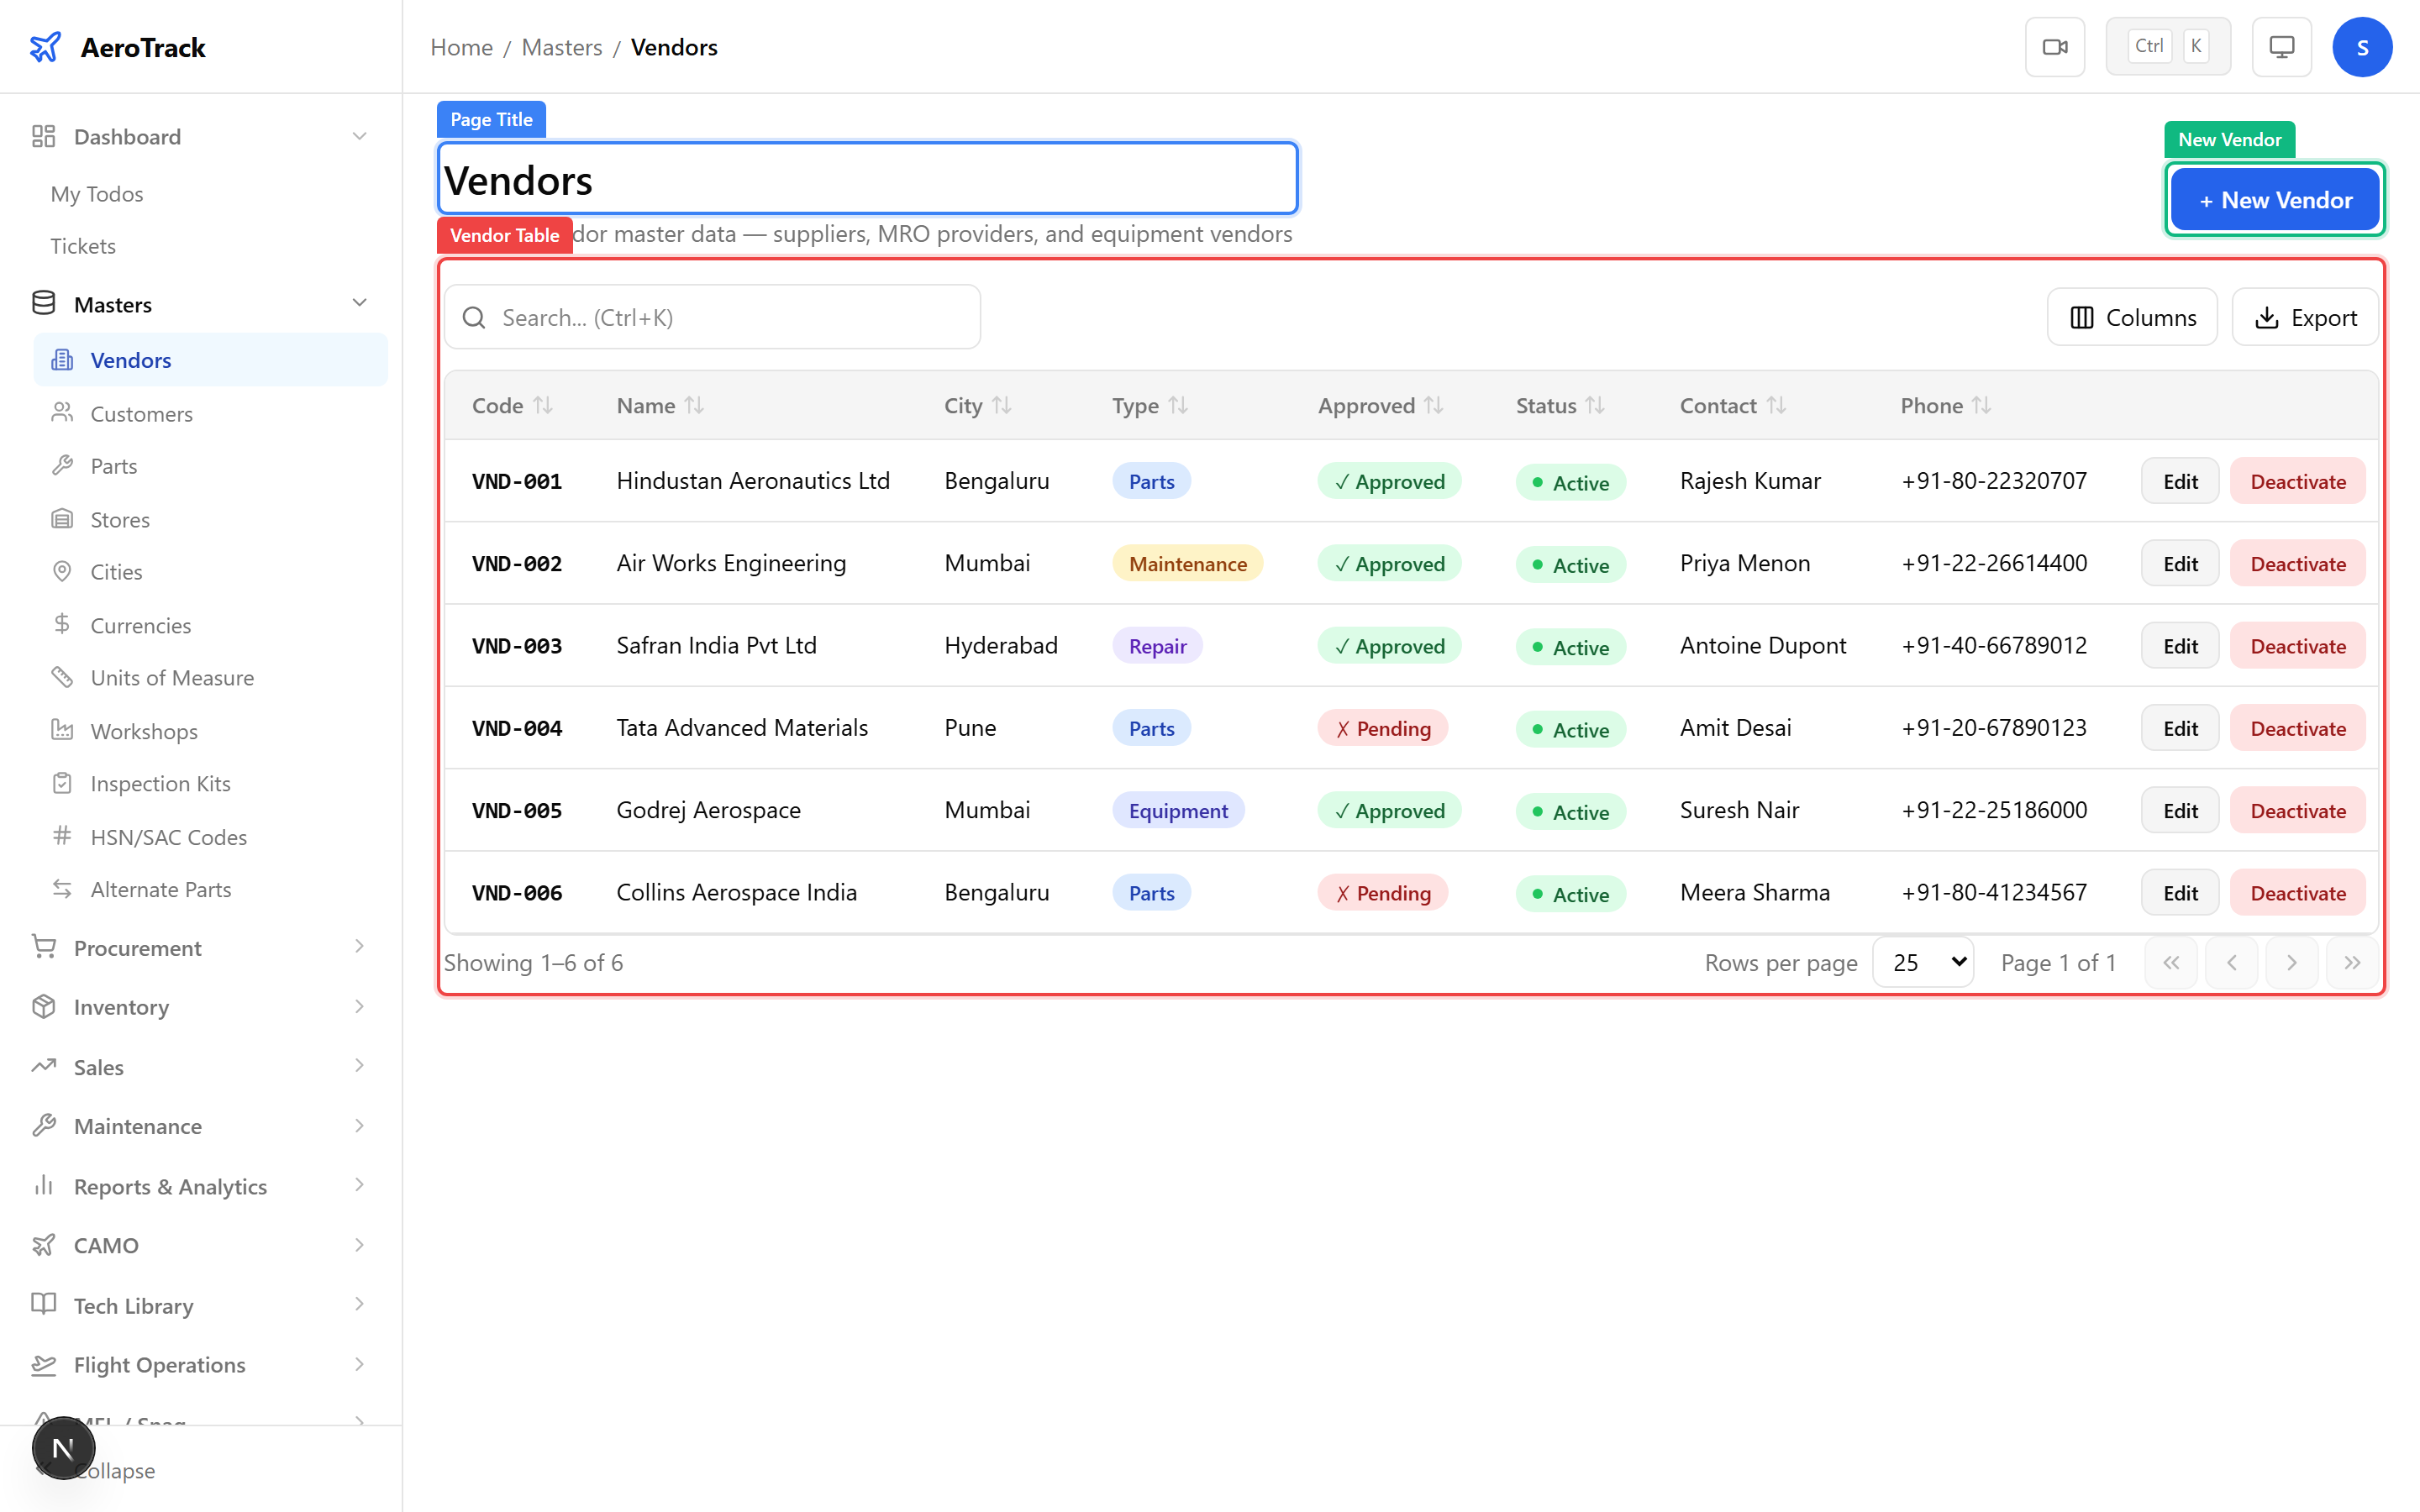This screenshot has height=1512, width=2420.
Task: Open the user avatar in the top-right corner
Action: click(2362, 46)
